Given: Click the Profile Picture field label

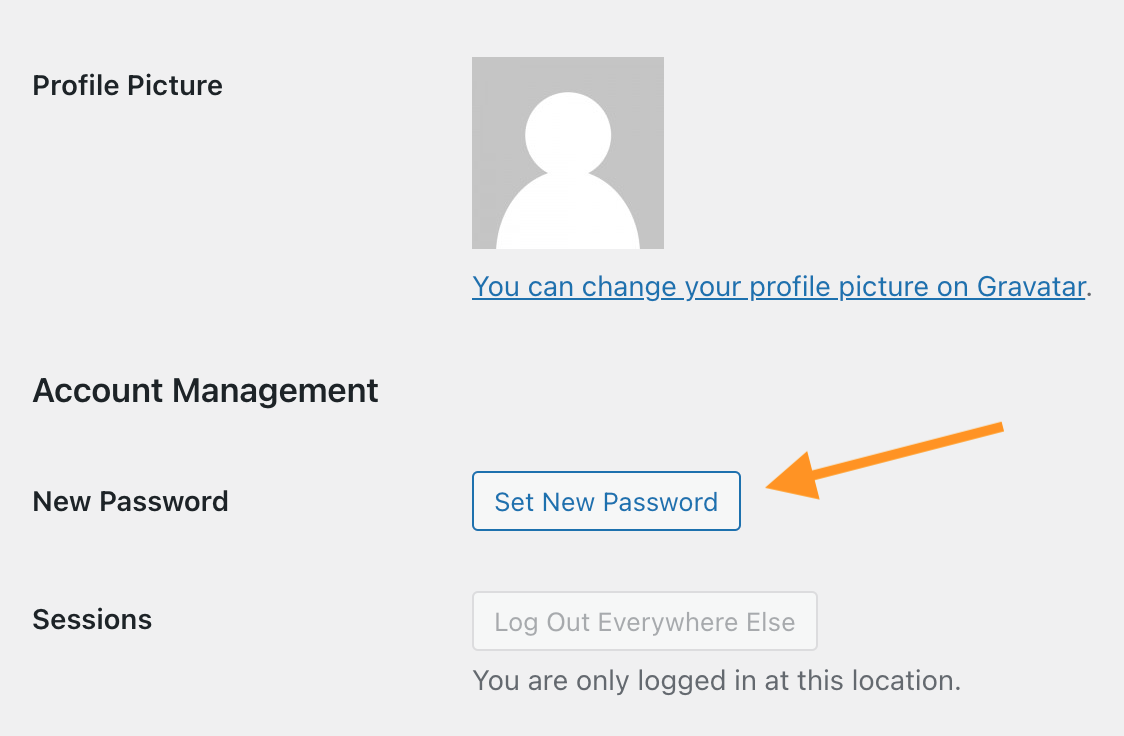Looking at the screenshot, I should tap(127, 85).
